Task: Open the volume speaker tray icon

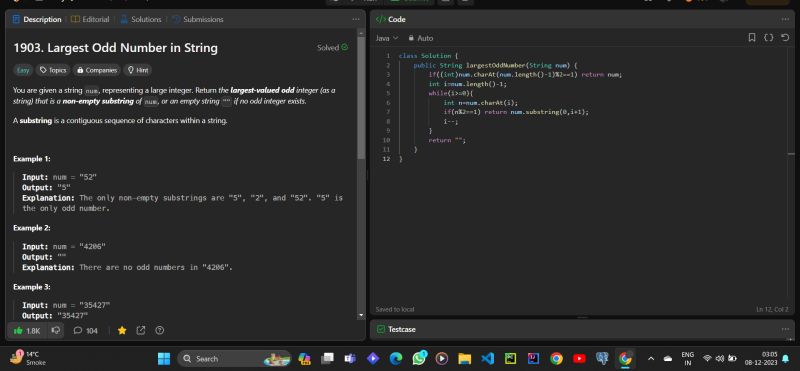Action: click(x=720, y=359)
